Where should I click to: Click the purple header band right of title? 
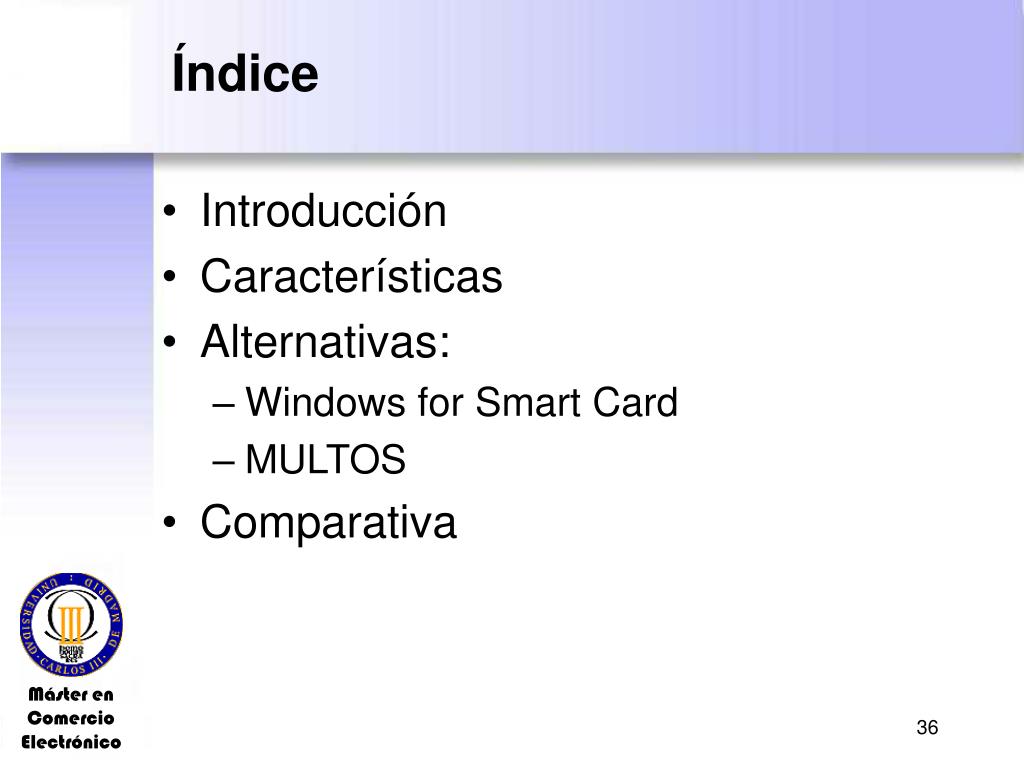click(673, 75)
